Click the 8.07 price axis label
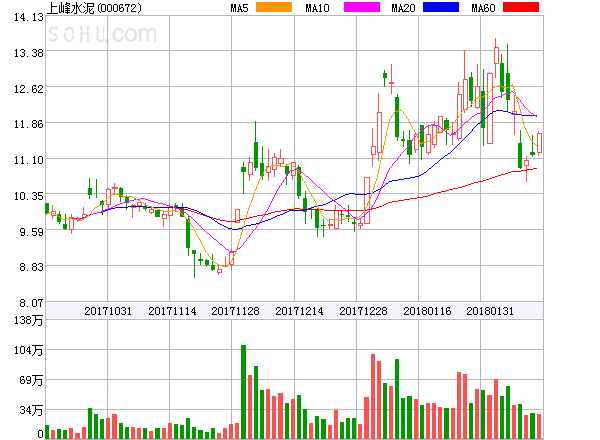 (x=31, y=303)
